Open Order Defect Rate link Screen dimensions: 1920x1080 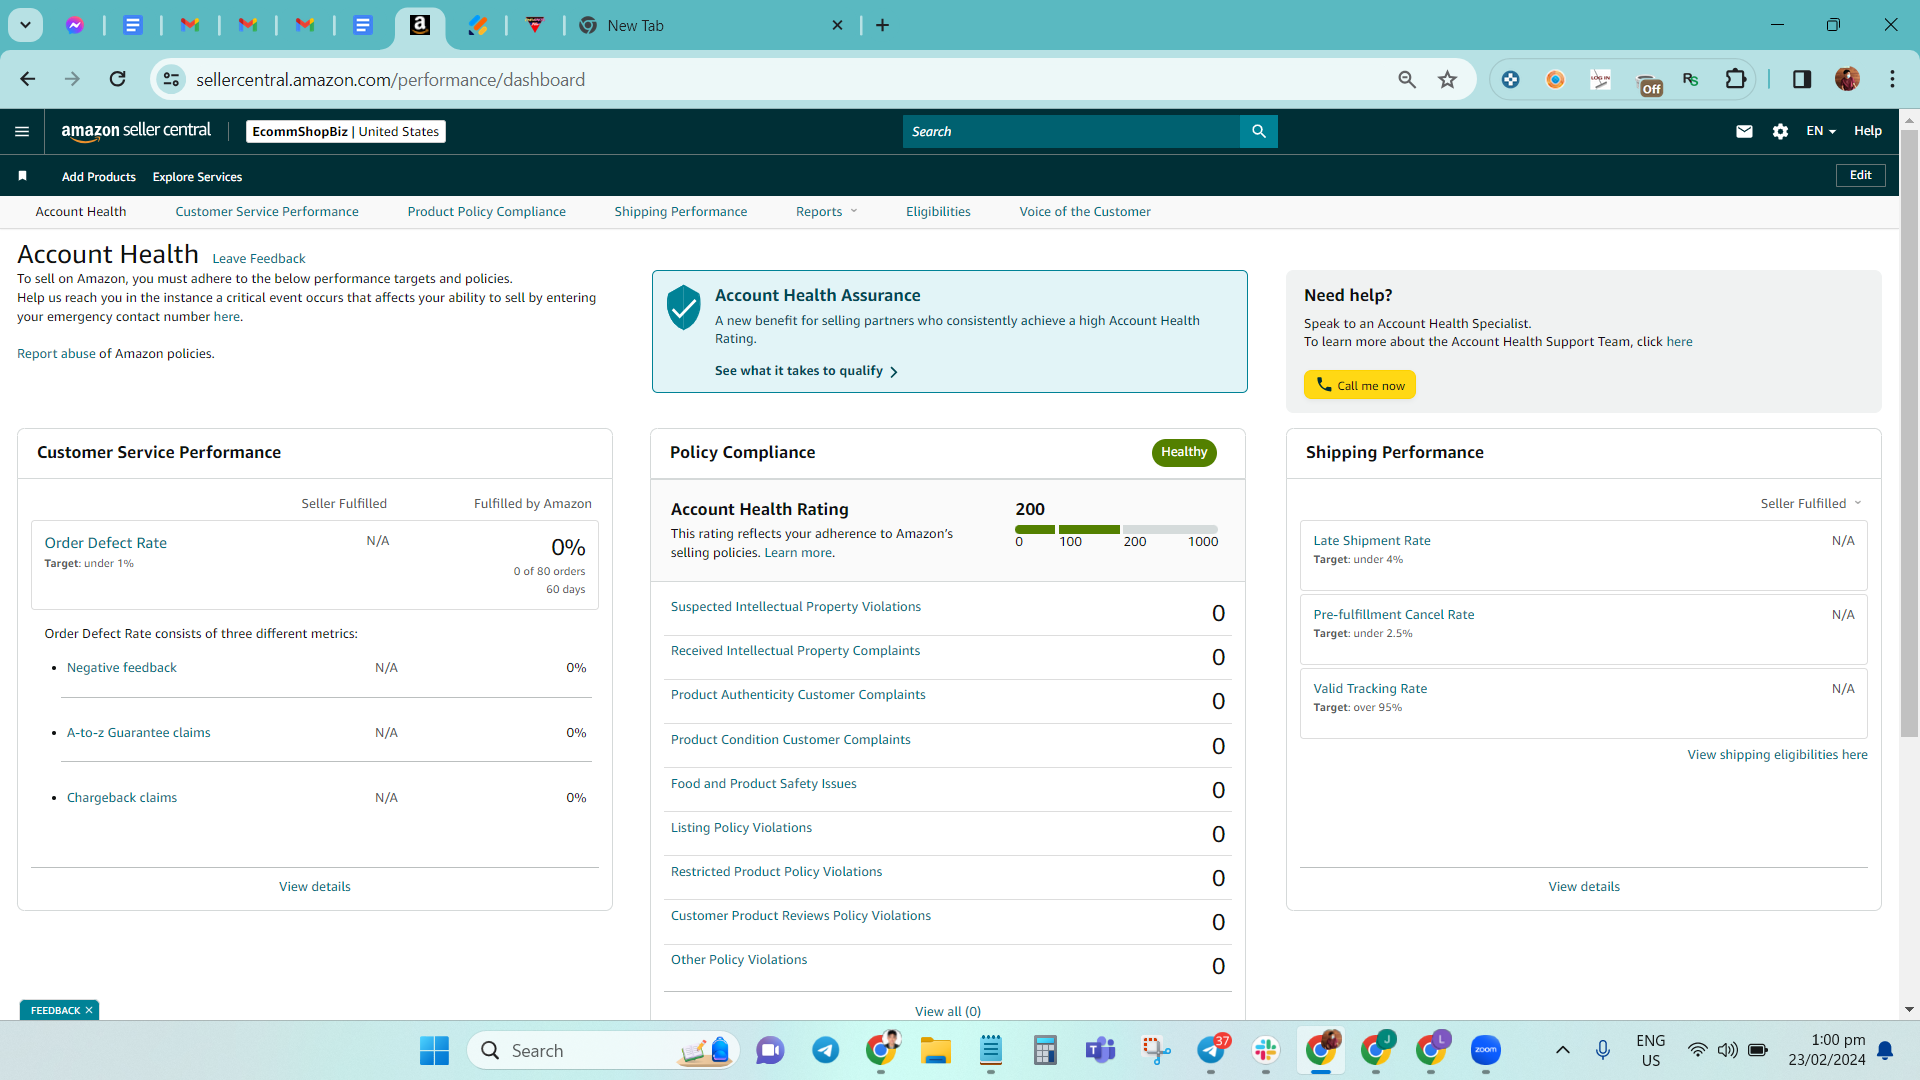[x=106, y=542]
